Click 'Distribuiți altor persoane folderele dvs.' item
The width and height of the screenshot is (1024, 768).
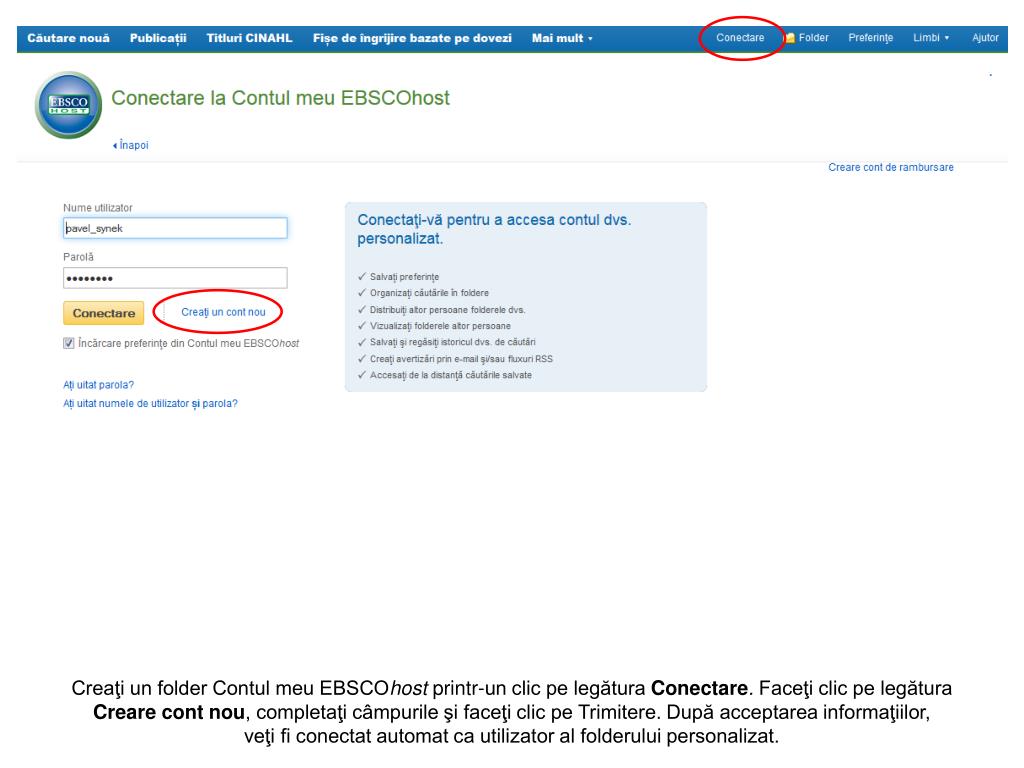447,310
